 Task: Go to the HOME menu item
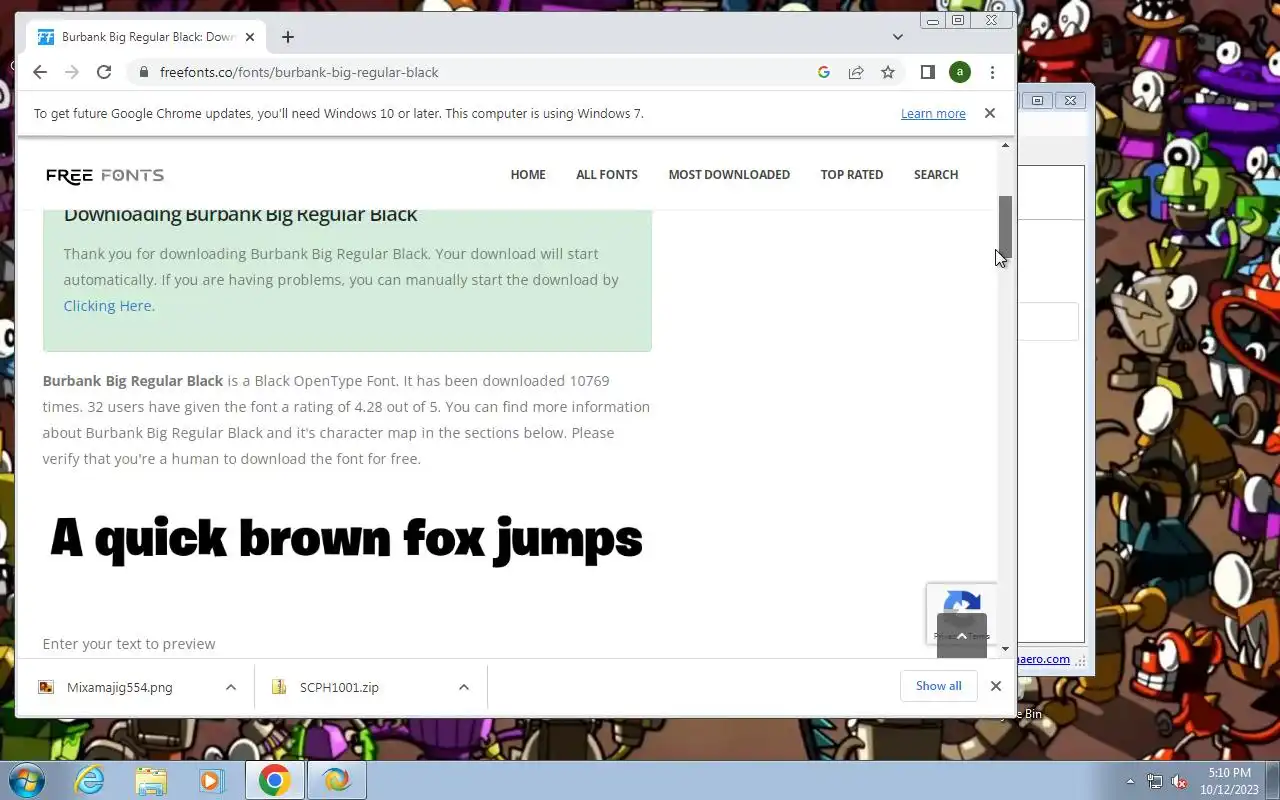528,174
